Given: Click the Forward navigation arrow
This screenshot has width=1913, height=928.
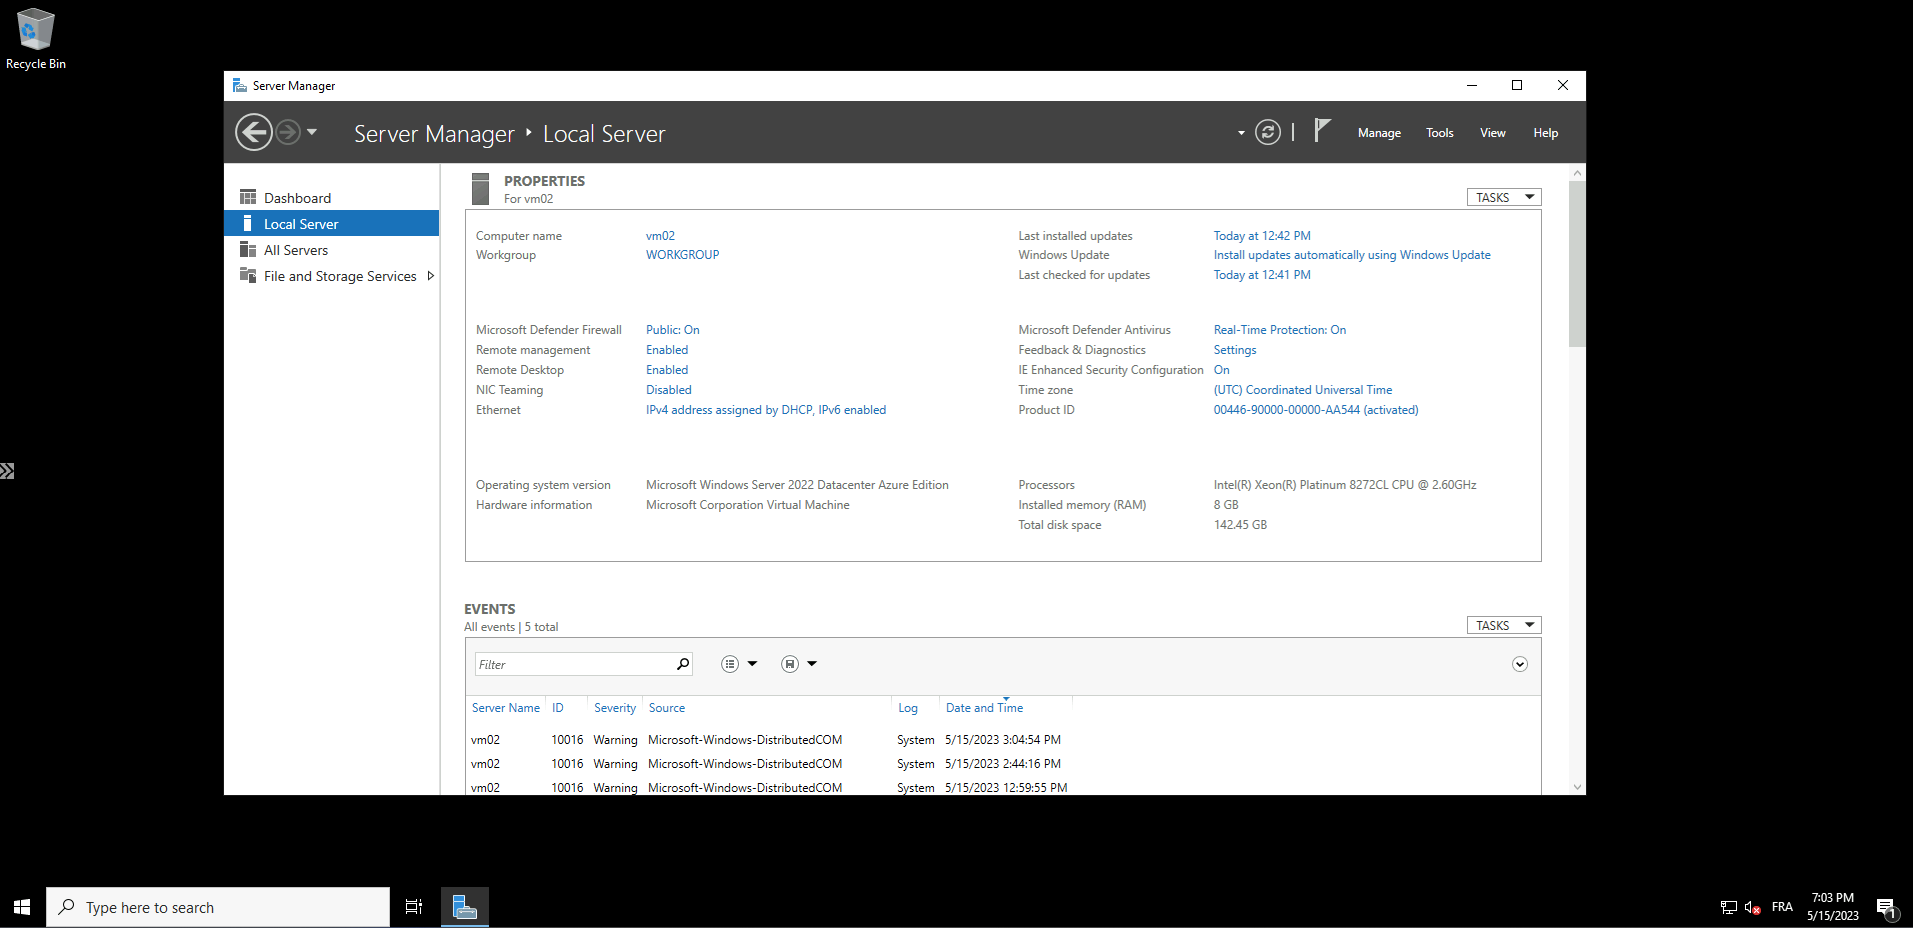Looking at the screenshot, I should (x=288, y=132).
